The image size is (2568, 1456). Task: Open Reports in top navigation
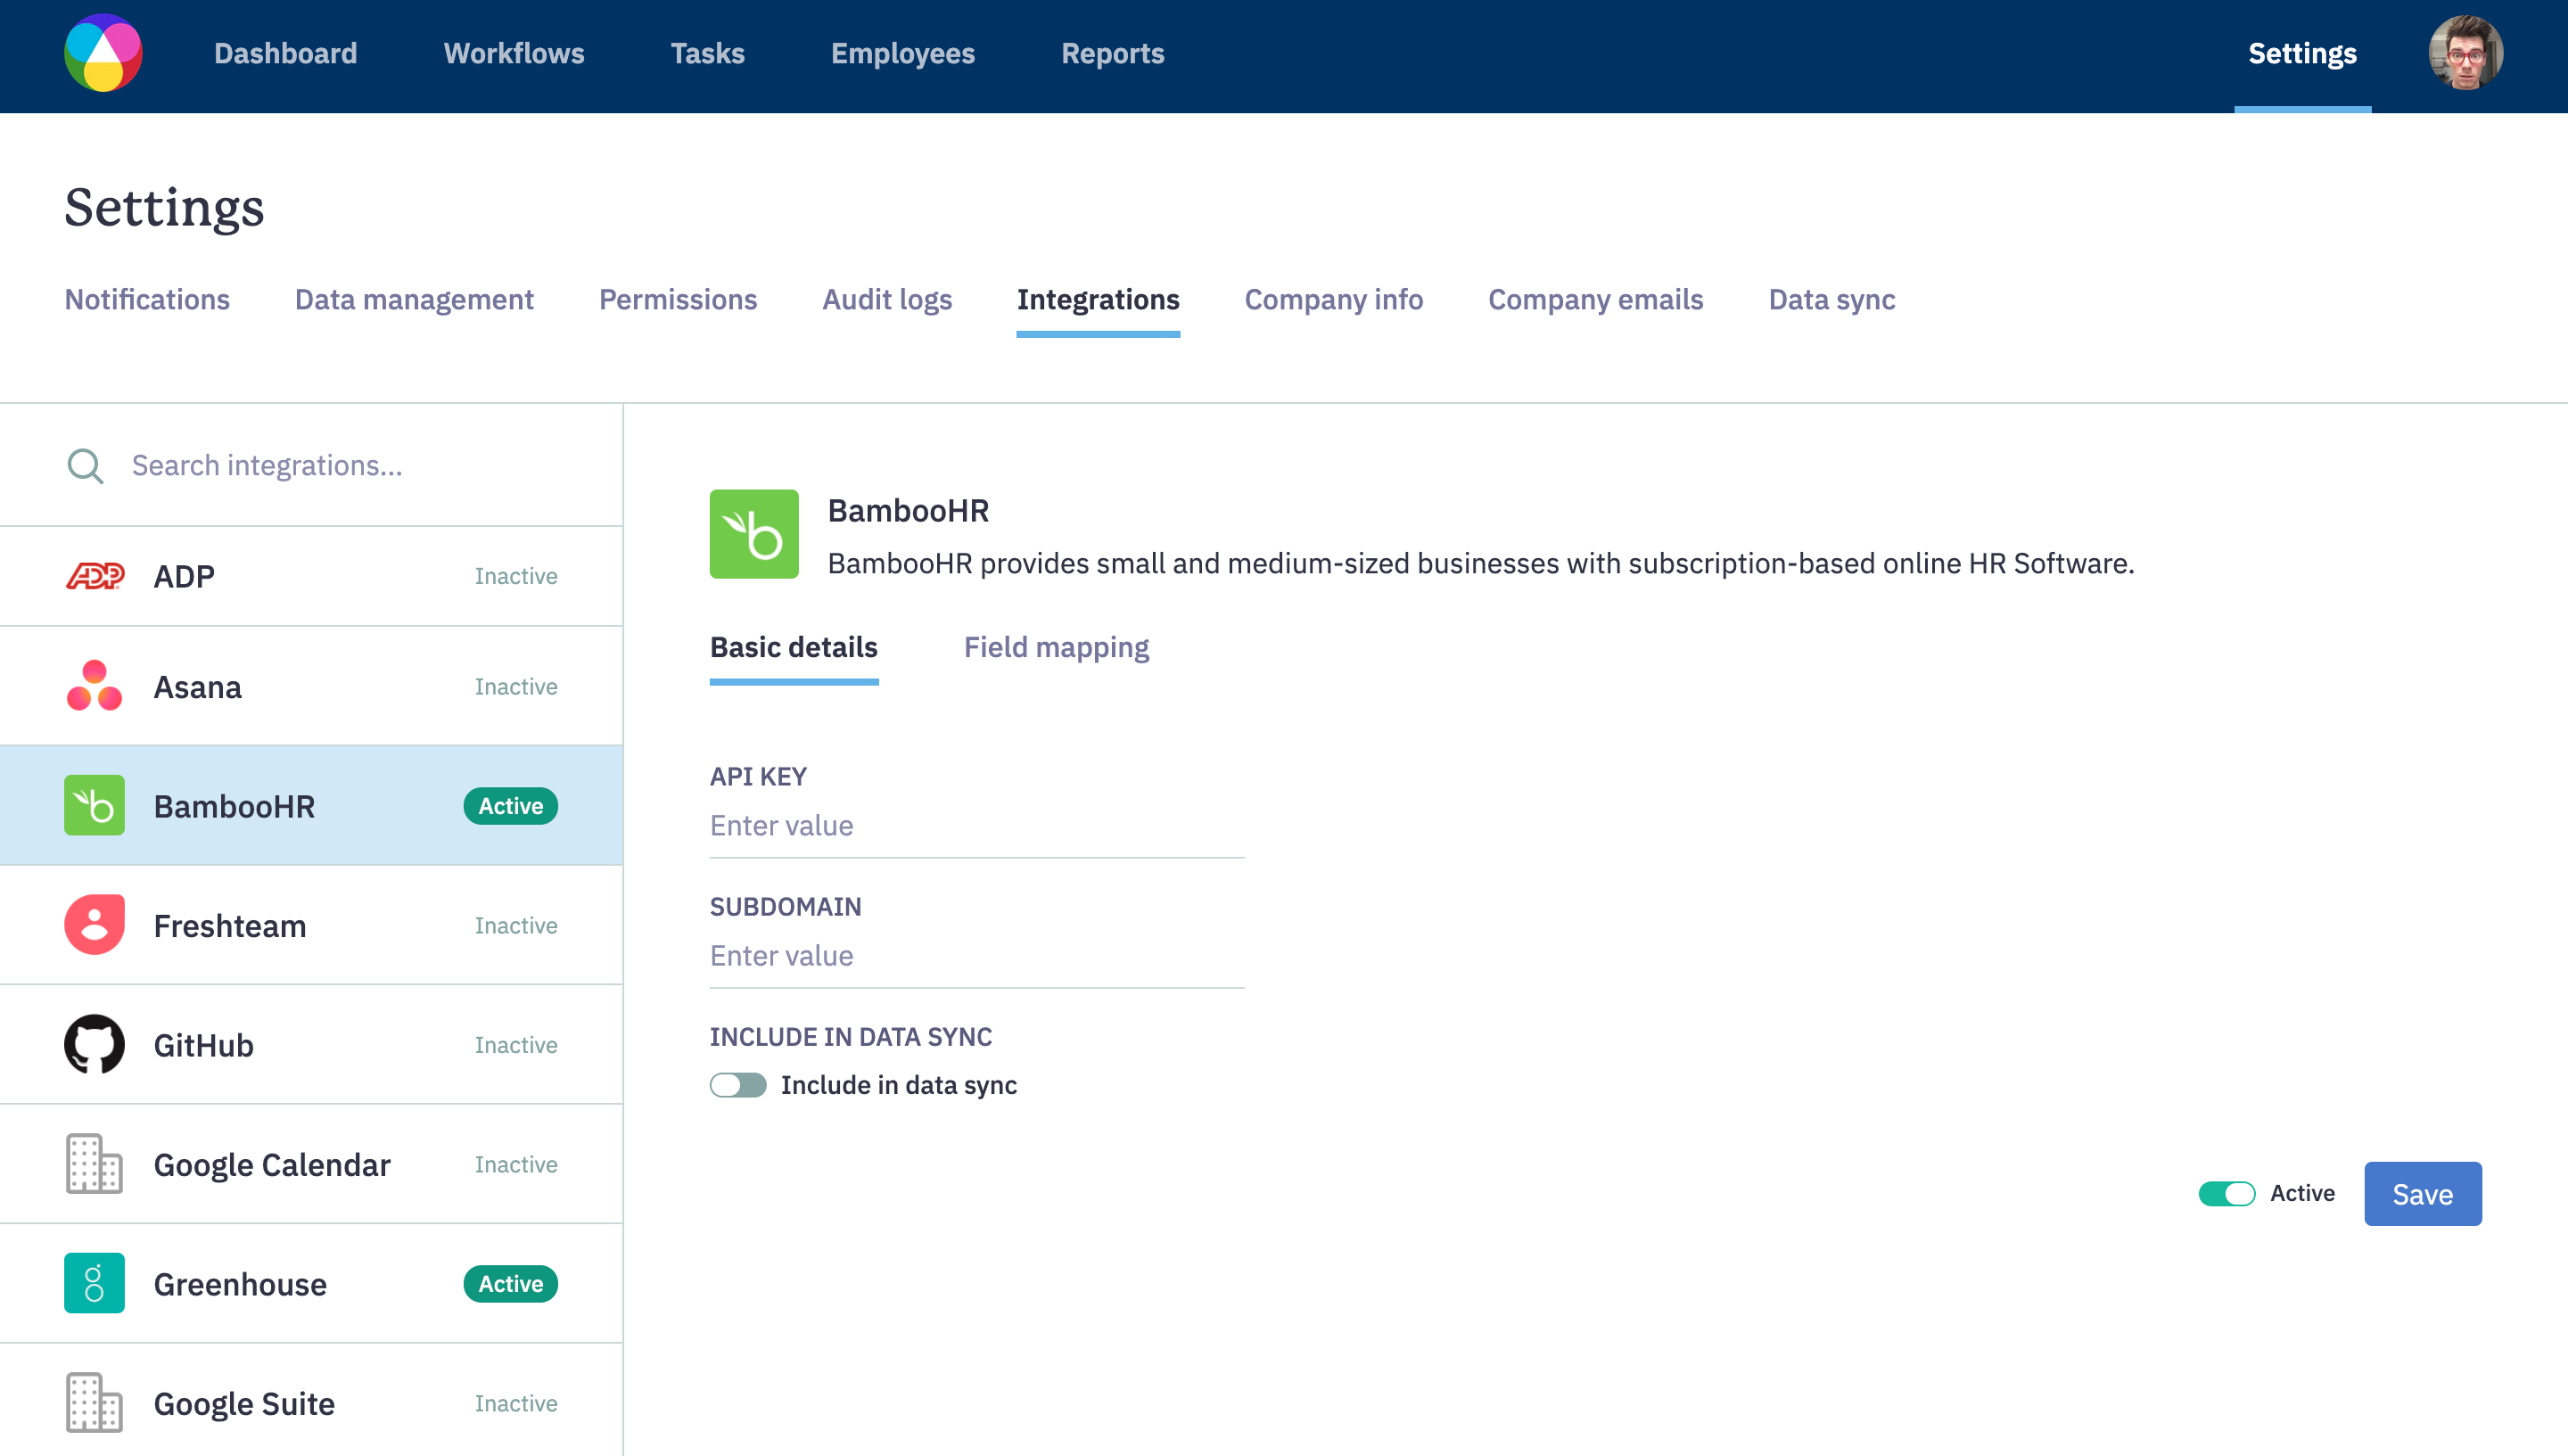coord(1112,53)
